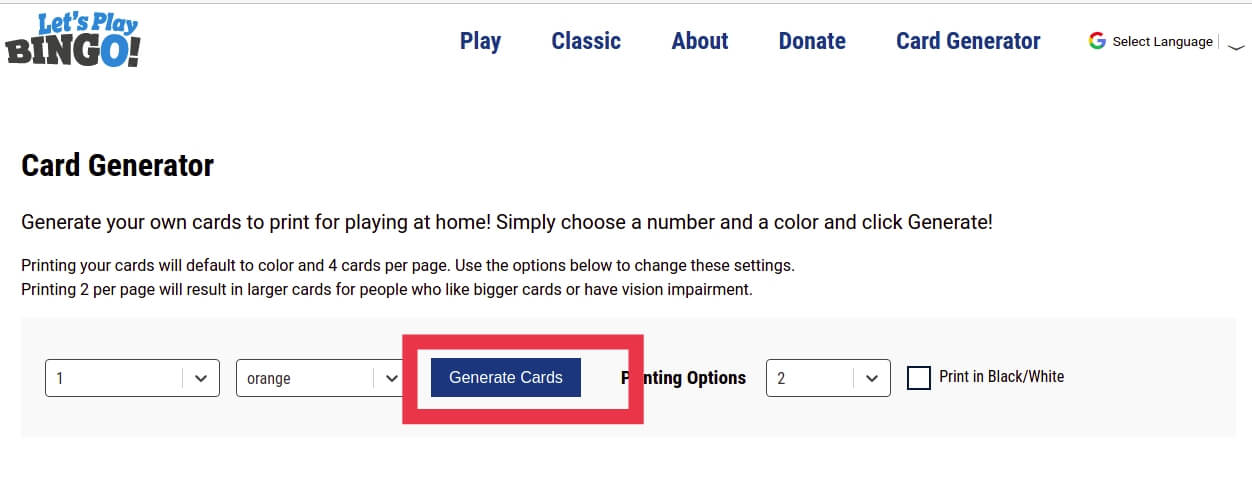Click the arrow on the Printing Options dropdown
This screenshot has height=478, width=1252.
871,379
